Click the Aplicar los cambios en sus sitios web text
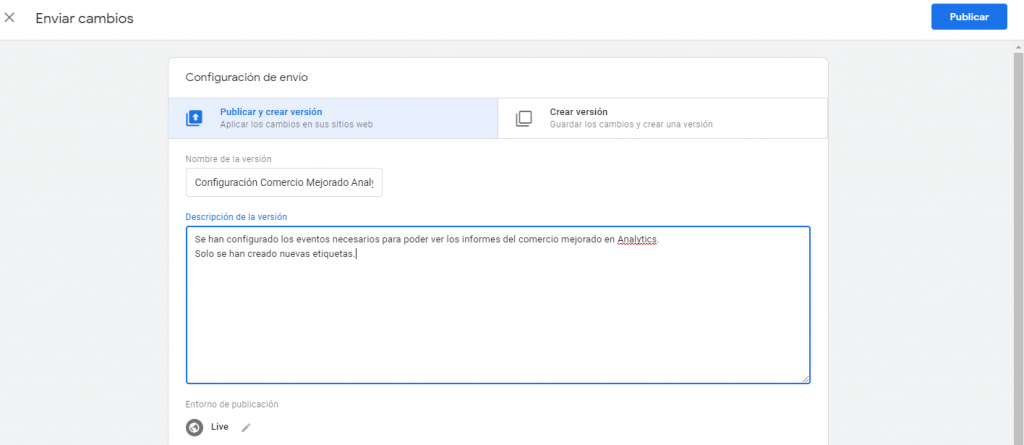This screenshot has height=445, width=1024. pyautogui.click(x=296, y=124)
